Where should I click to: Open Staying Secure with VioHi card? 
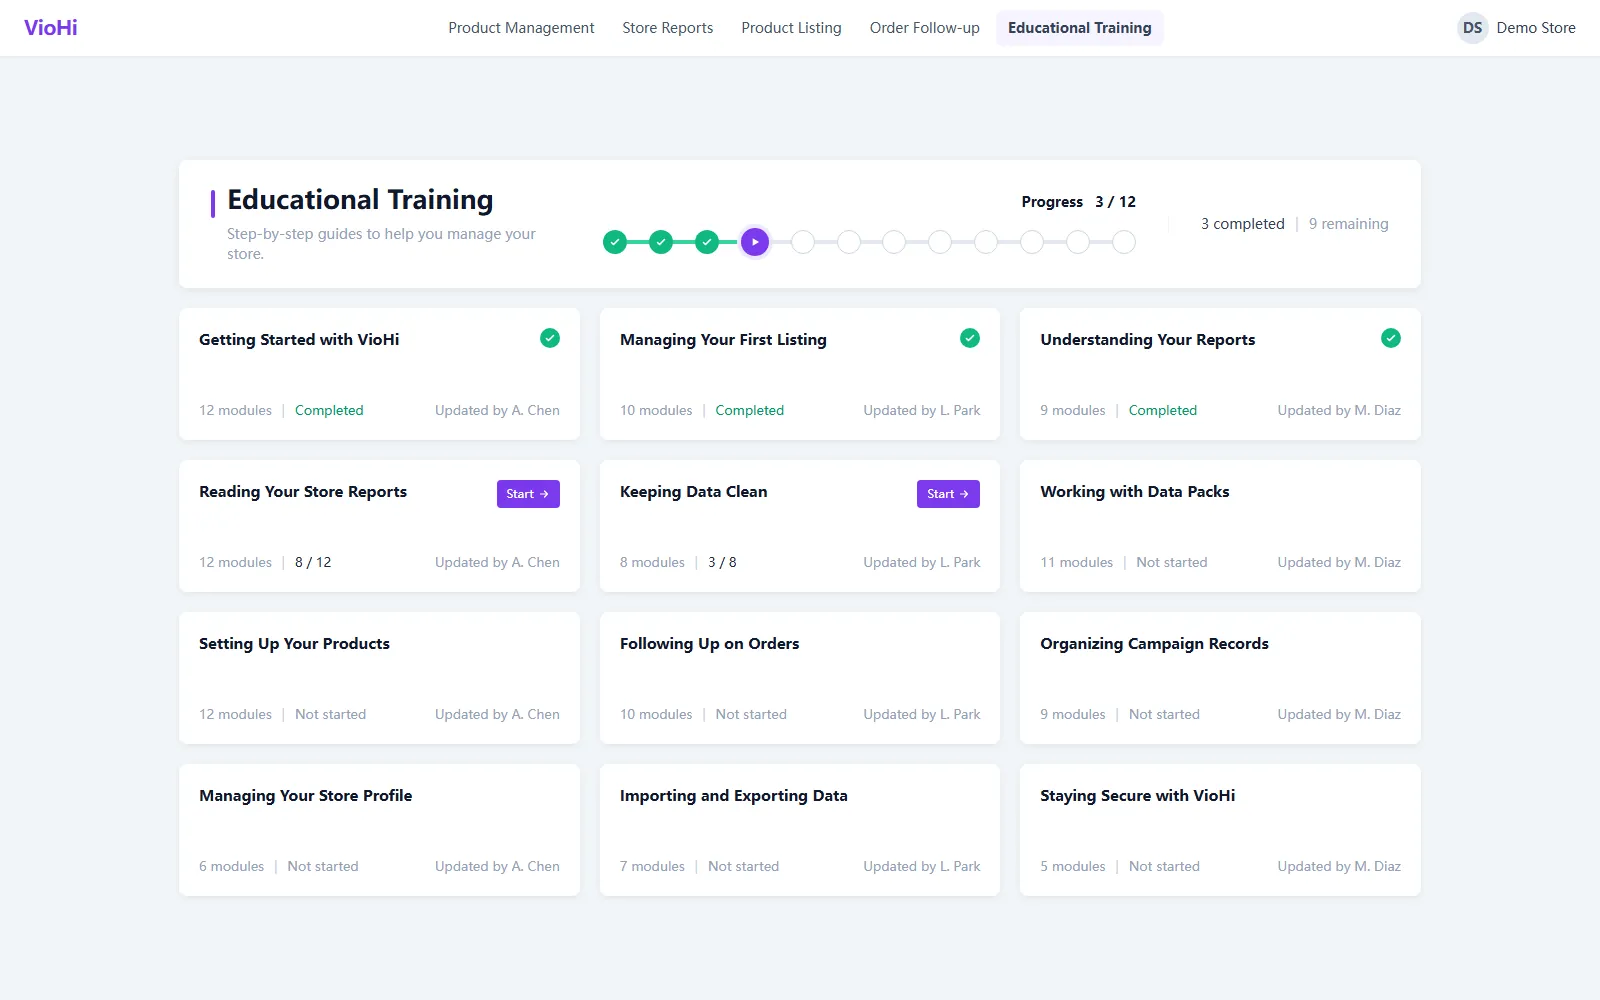click(1220, 830)
